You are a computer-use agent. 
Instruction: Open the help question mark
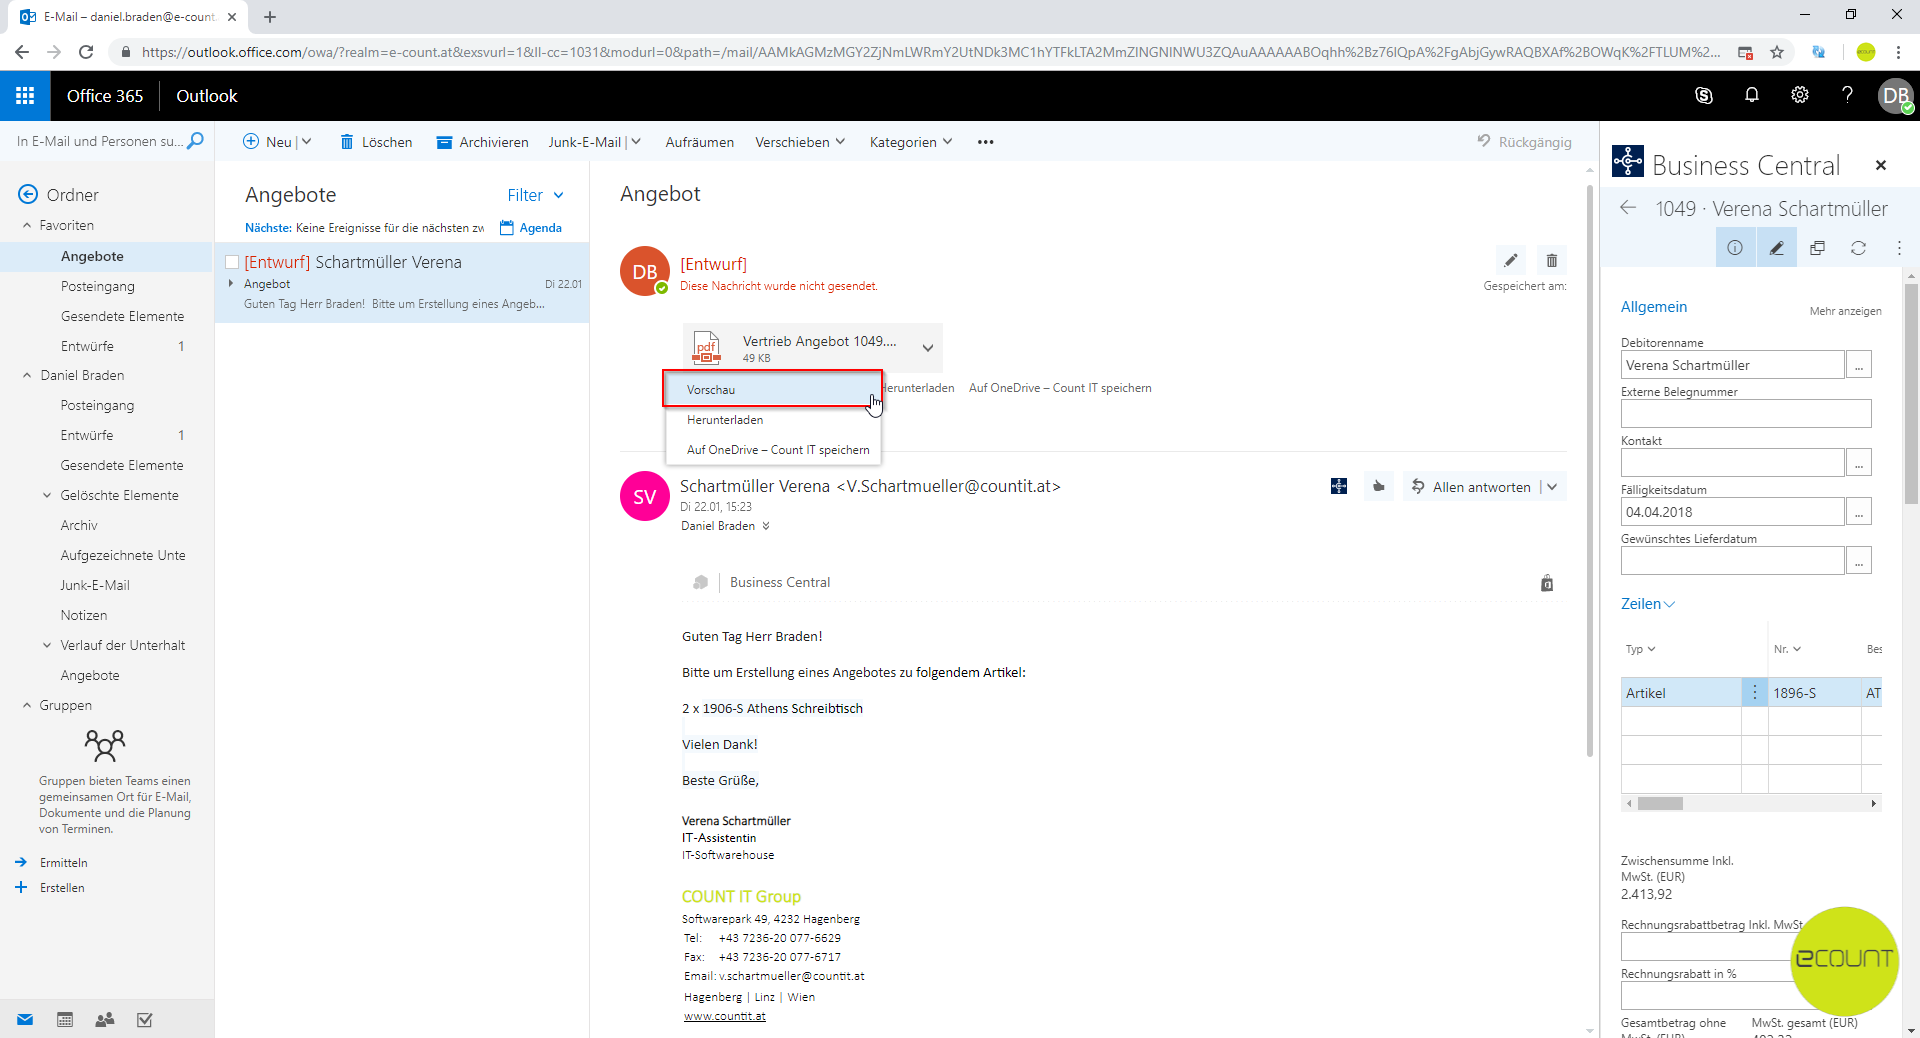(x=1847, y=95)
